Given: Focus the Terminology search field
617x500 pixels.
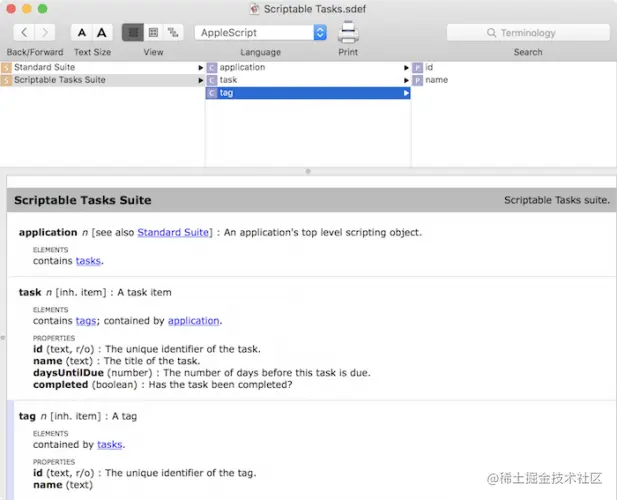Looking at the screenshot, I should click(x=528, y=33).
